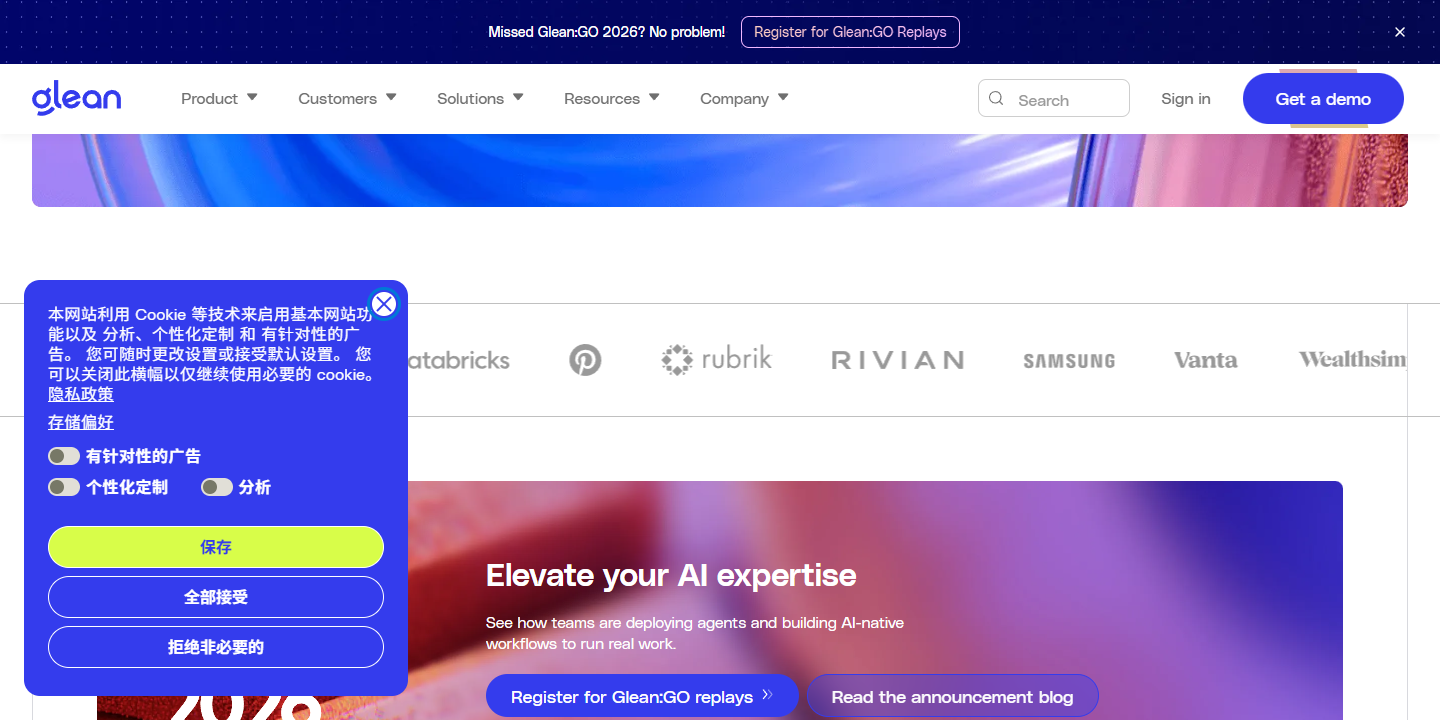Viewport: 1440px width, 720px height.
Task: Click the Customers menu label
Action: [337, 99]
